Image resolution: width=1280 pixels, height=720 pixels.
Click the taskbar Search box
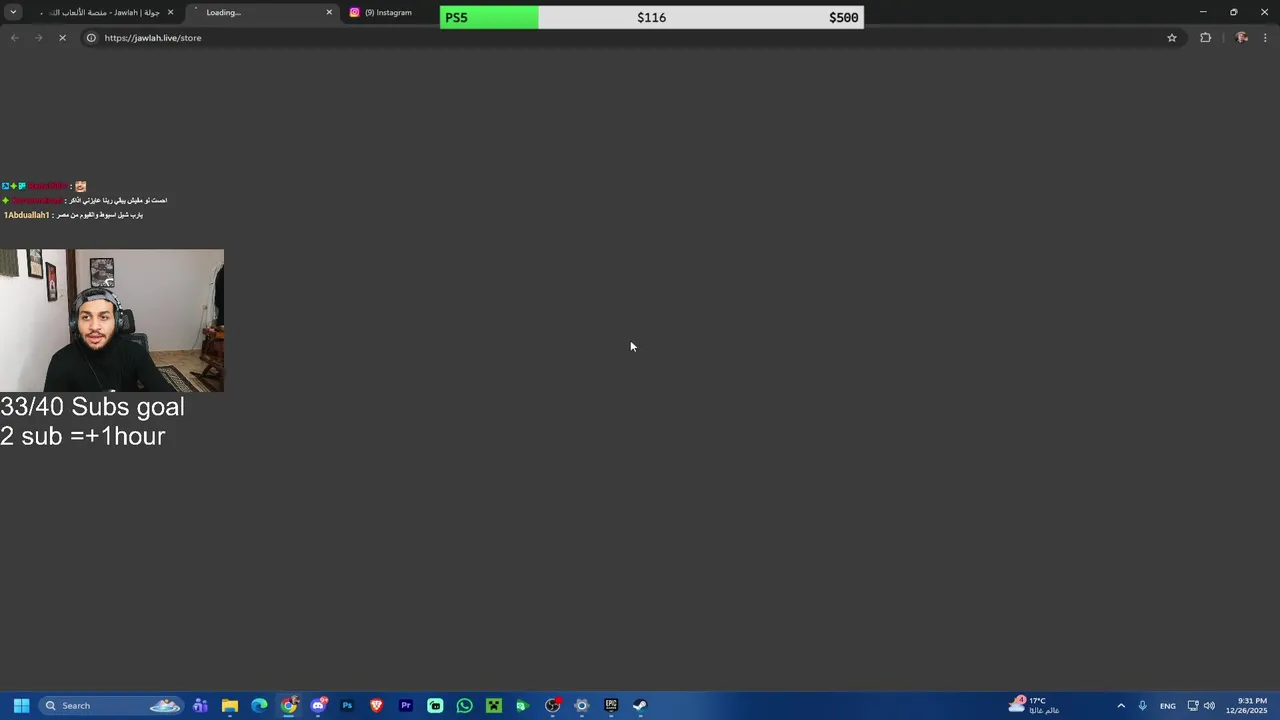coord(113,705)
